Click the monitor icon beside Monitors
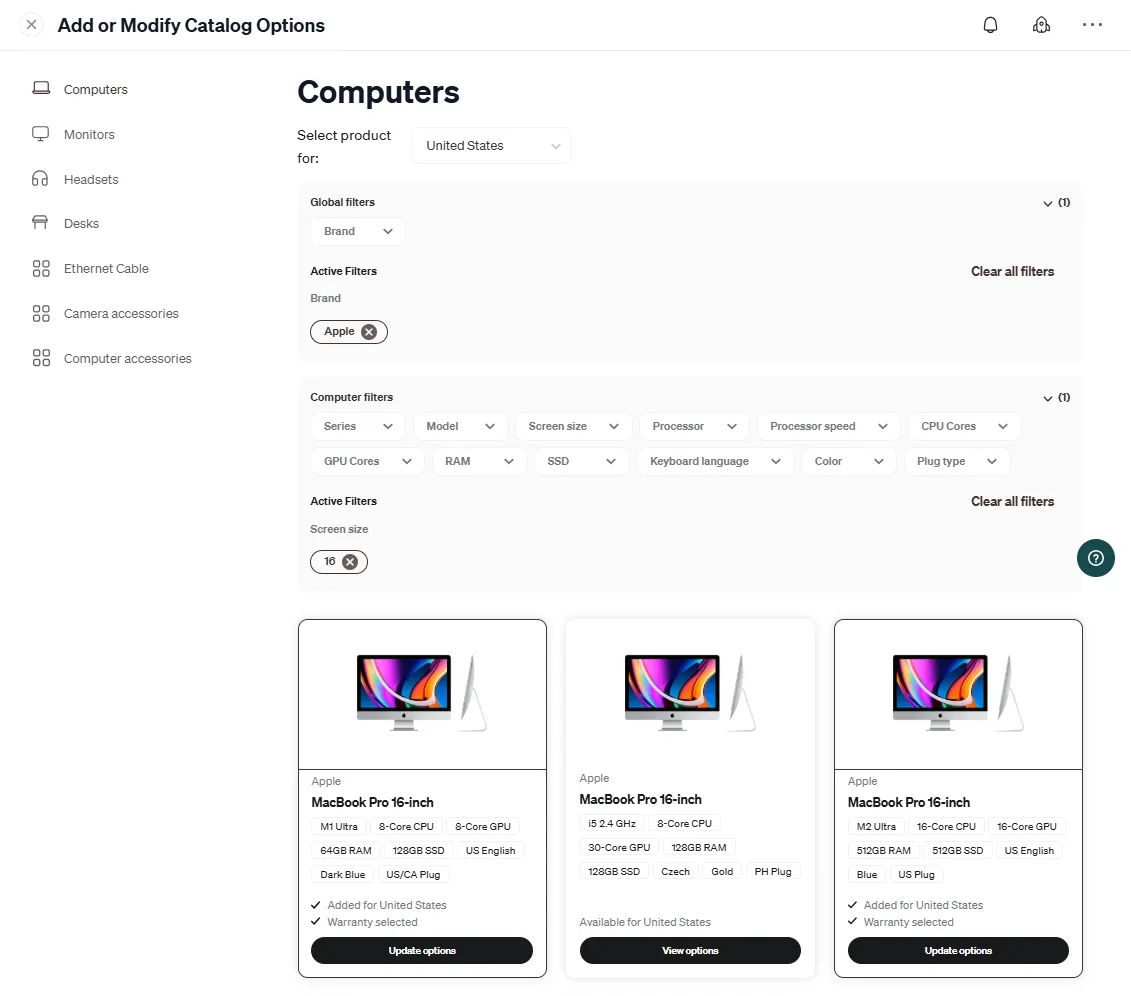Image resolution: width=1131 pixels, height=996 pixels. click(x=41, y=133)
